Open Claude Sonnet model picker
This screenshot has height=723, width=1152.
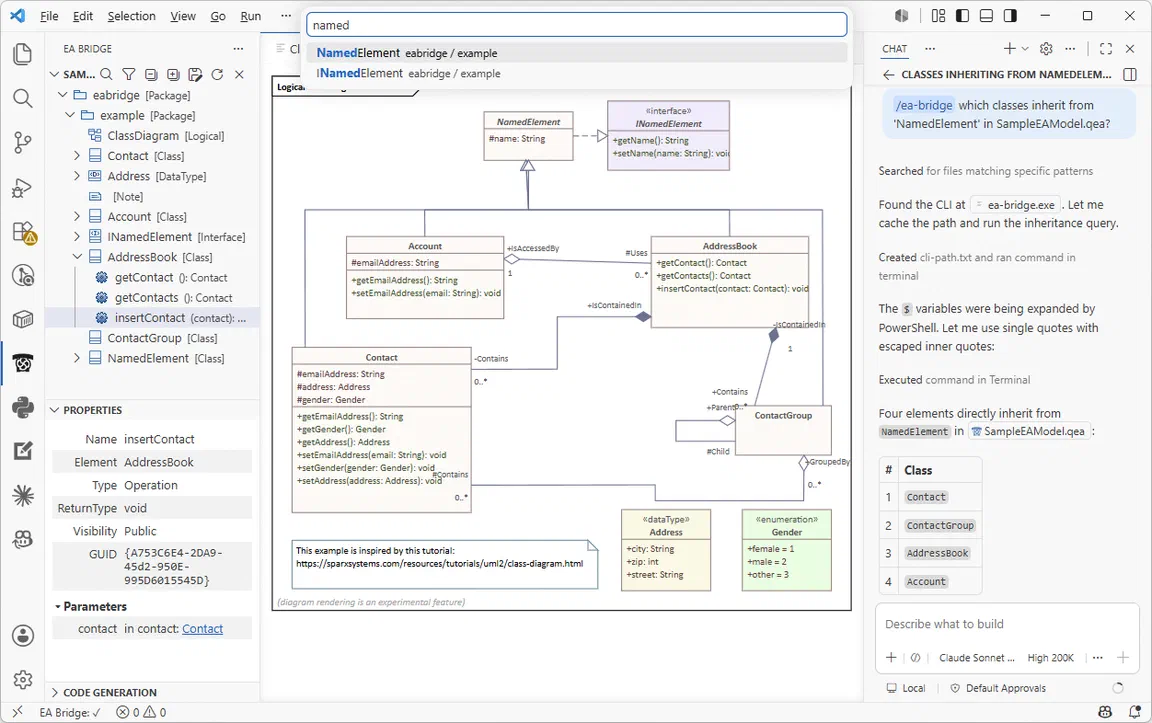pyautogui.click(x=976, y=658)
